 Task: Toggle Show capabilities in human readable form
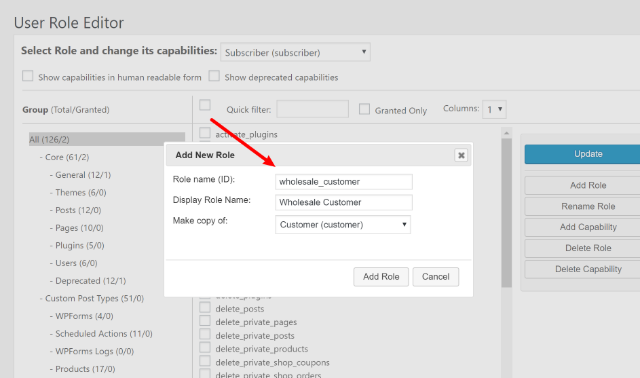tap(28, 76)
